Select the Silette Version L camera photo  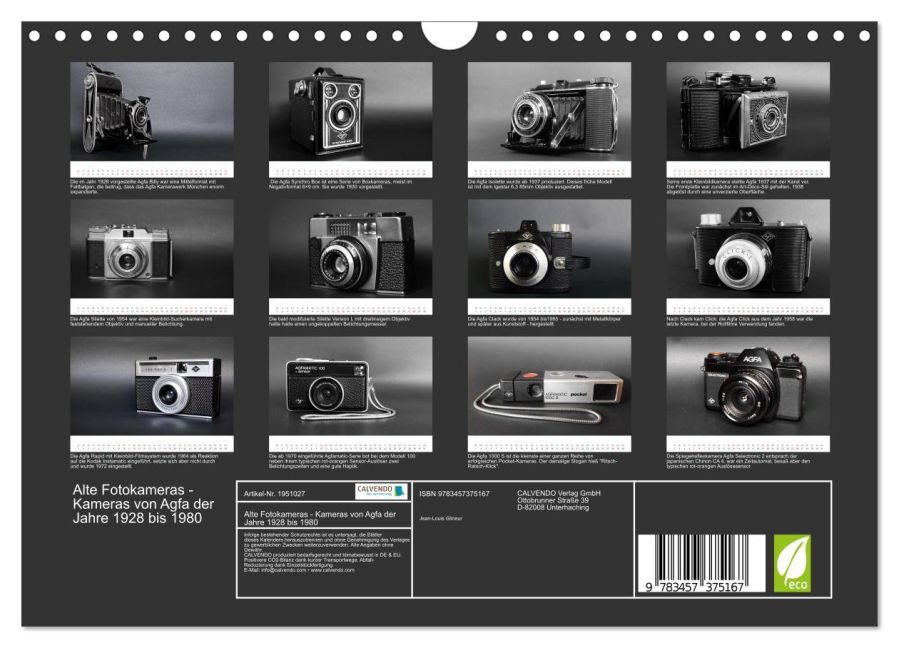(350, 249)
